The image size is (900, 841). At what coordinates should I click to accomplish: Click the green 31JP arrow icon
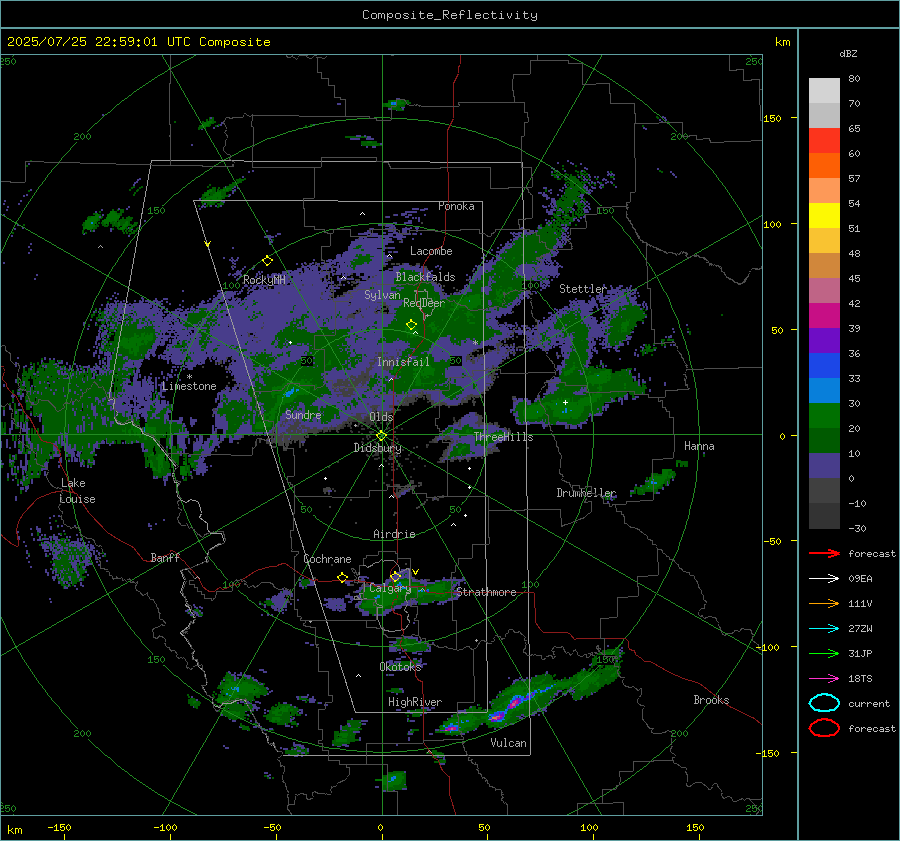tap(824, 653)
